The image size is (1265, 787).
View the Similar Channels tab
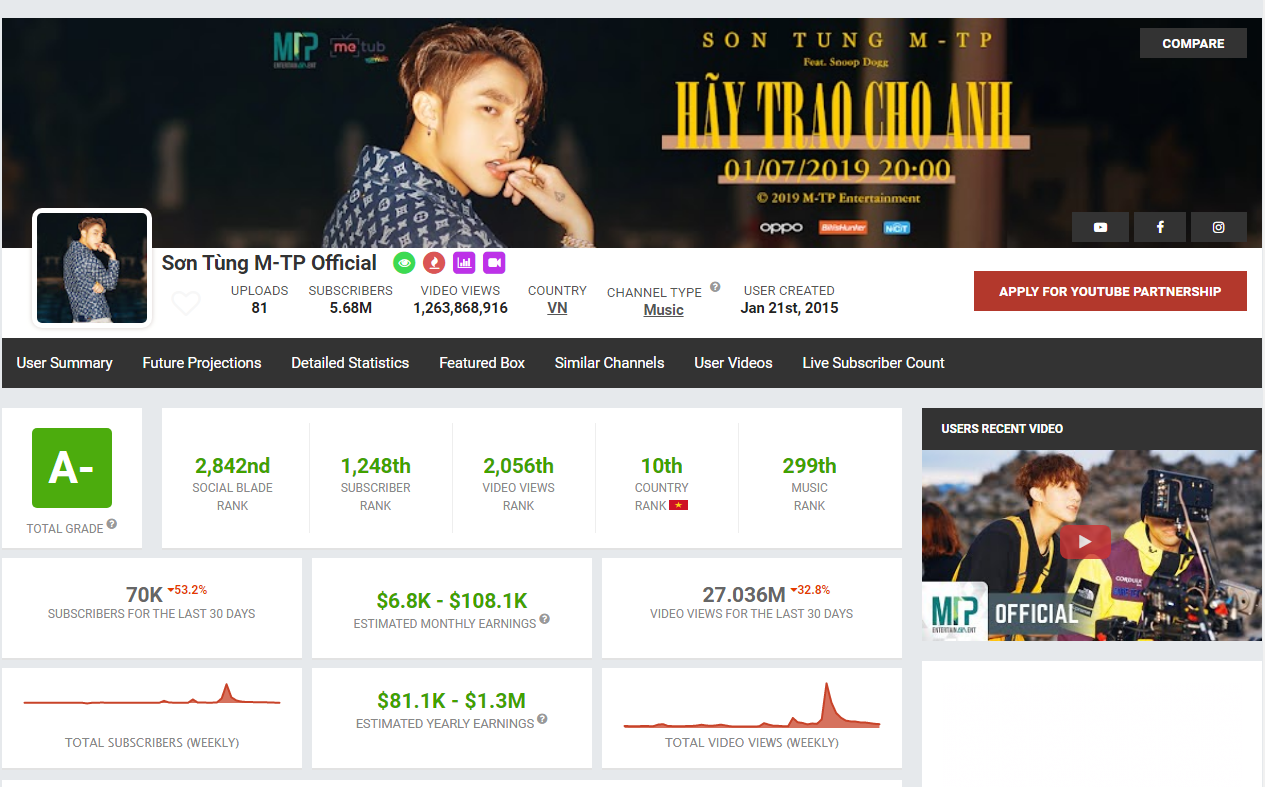point(610,363)
